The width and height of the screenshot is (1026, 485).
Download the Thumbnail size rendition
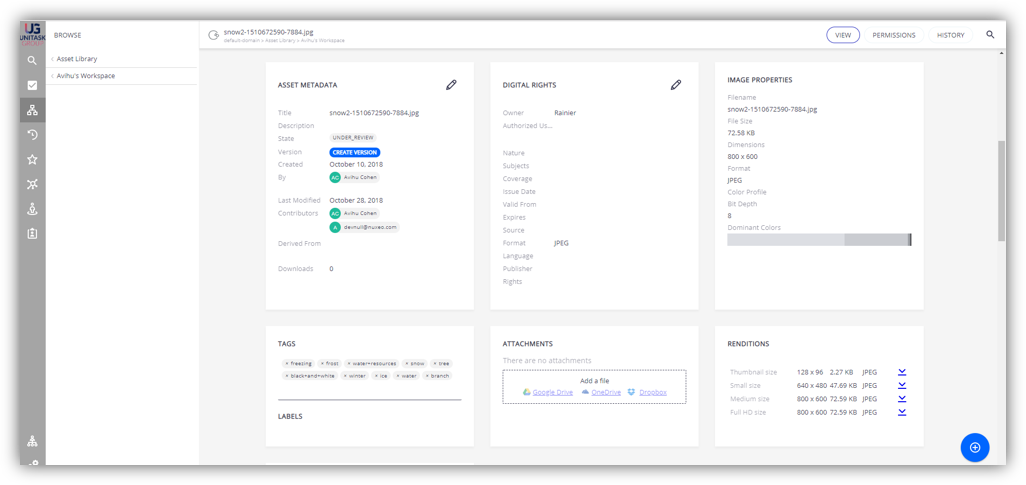click(x=902, y=372)
